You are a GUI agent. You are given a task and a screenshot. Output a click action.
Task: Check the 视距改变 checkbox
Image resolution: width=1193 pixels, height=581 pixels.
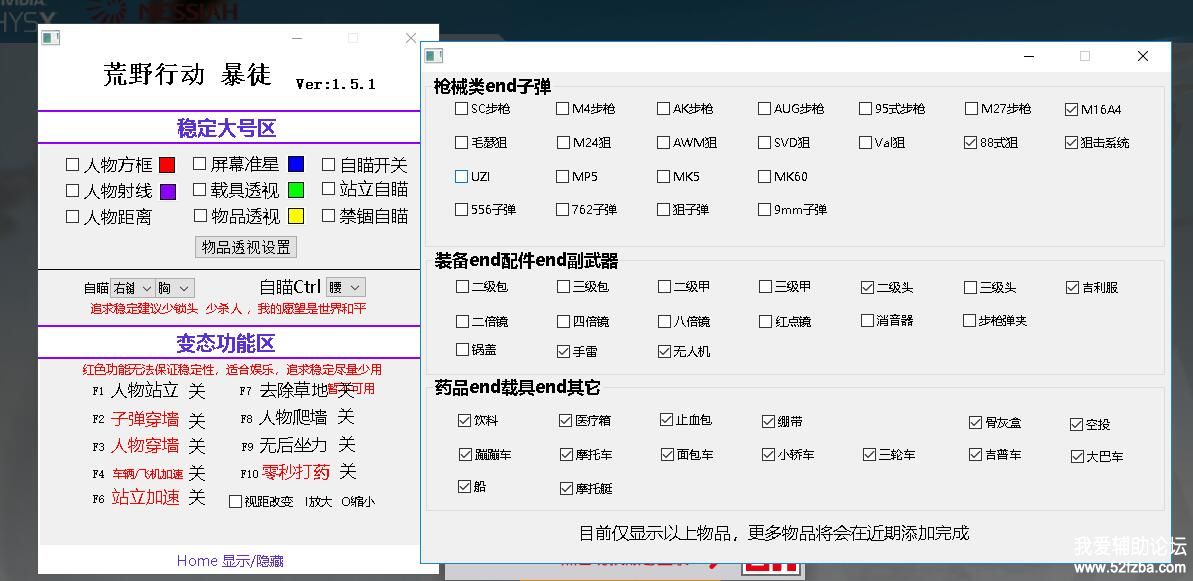pos(235,502)
